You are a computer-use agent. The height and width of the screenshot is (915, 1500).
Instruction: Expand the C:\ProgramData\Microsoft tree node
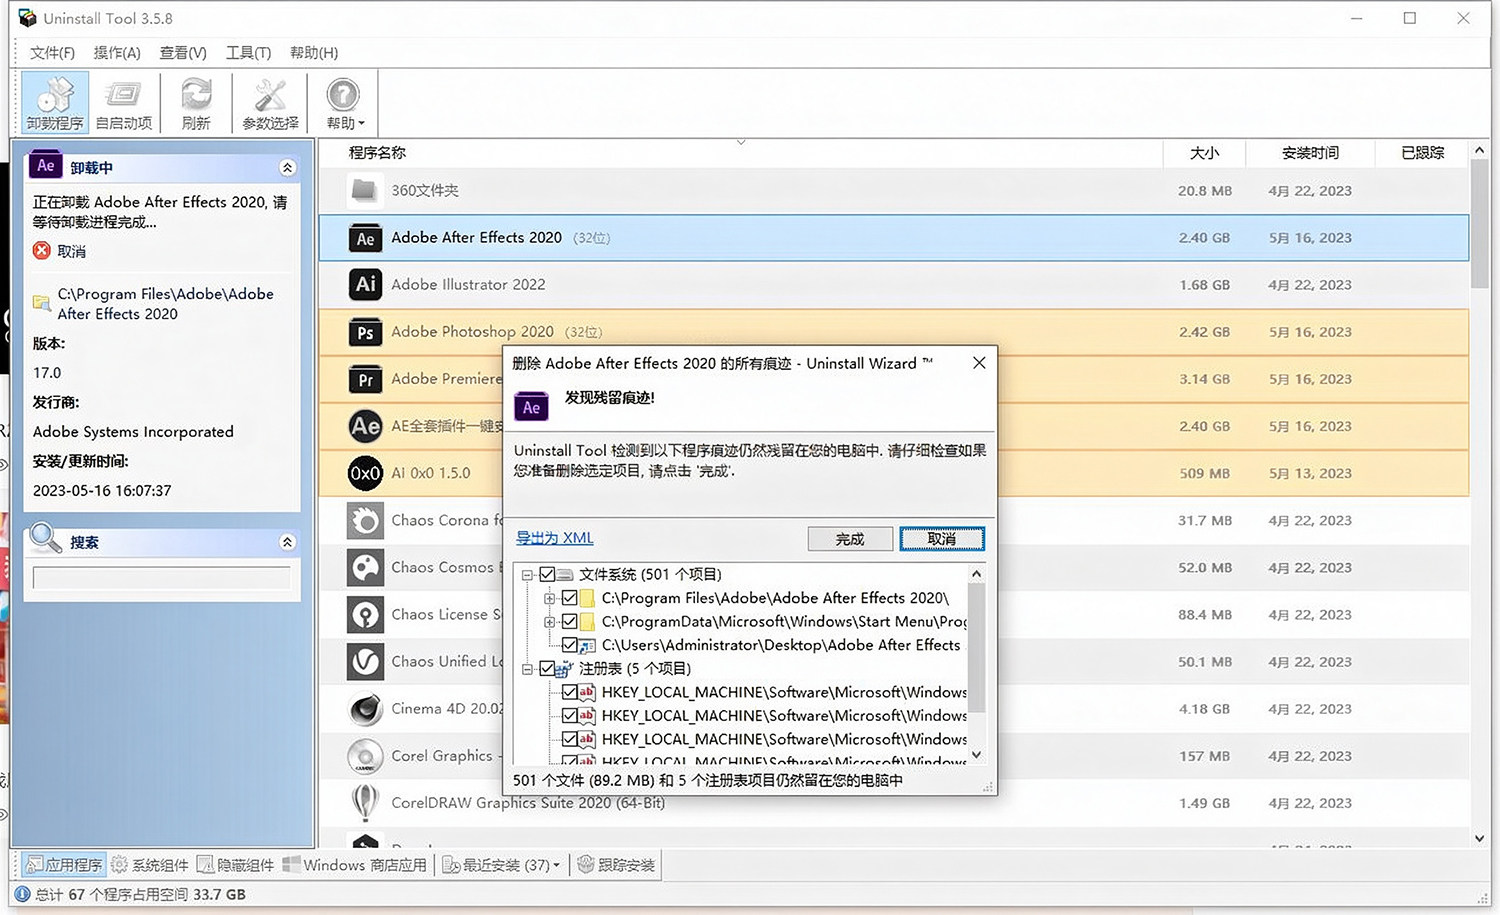coord(549,622)
